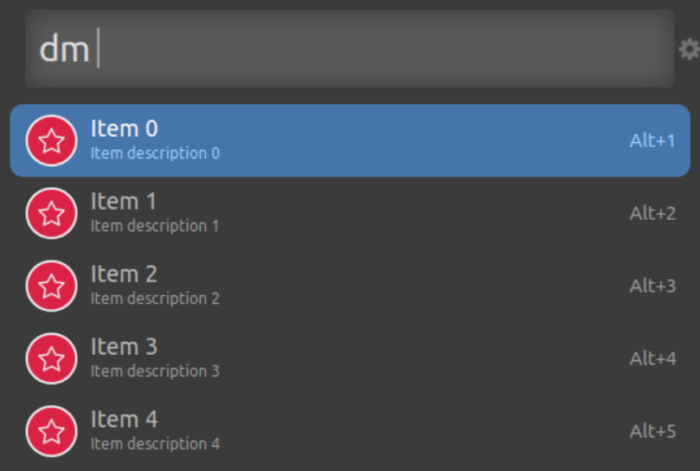Open settings via the gear icon
This screenshot has width=700, height=471.
(x=690, y=49)
